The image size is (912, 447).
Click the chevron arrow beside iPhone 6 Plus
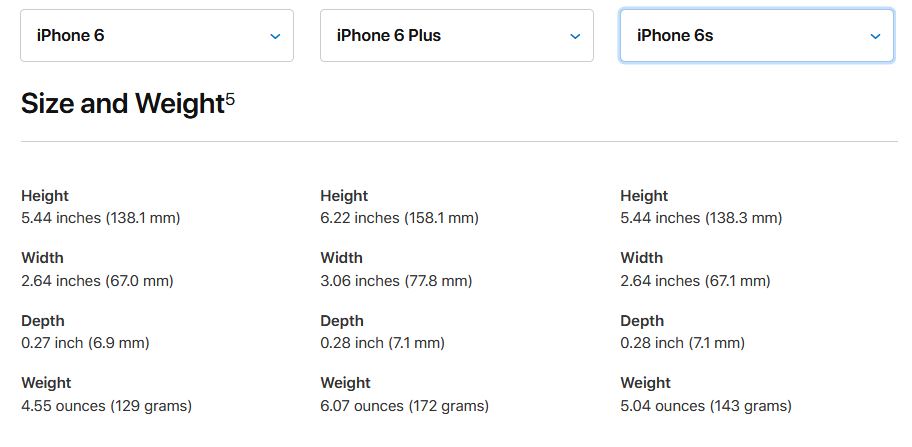pos(575,36)
